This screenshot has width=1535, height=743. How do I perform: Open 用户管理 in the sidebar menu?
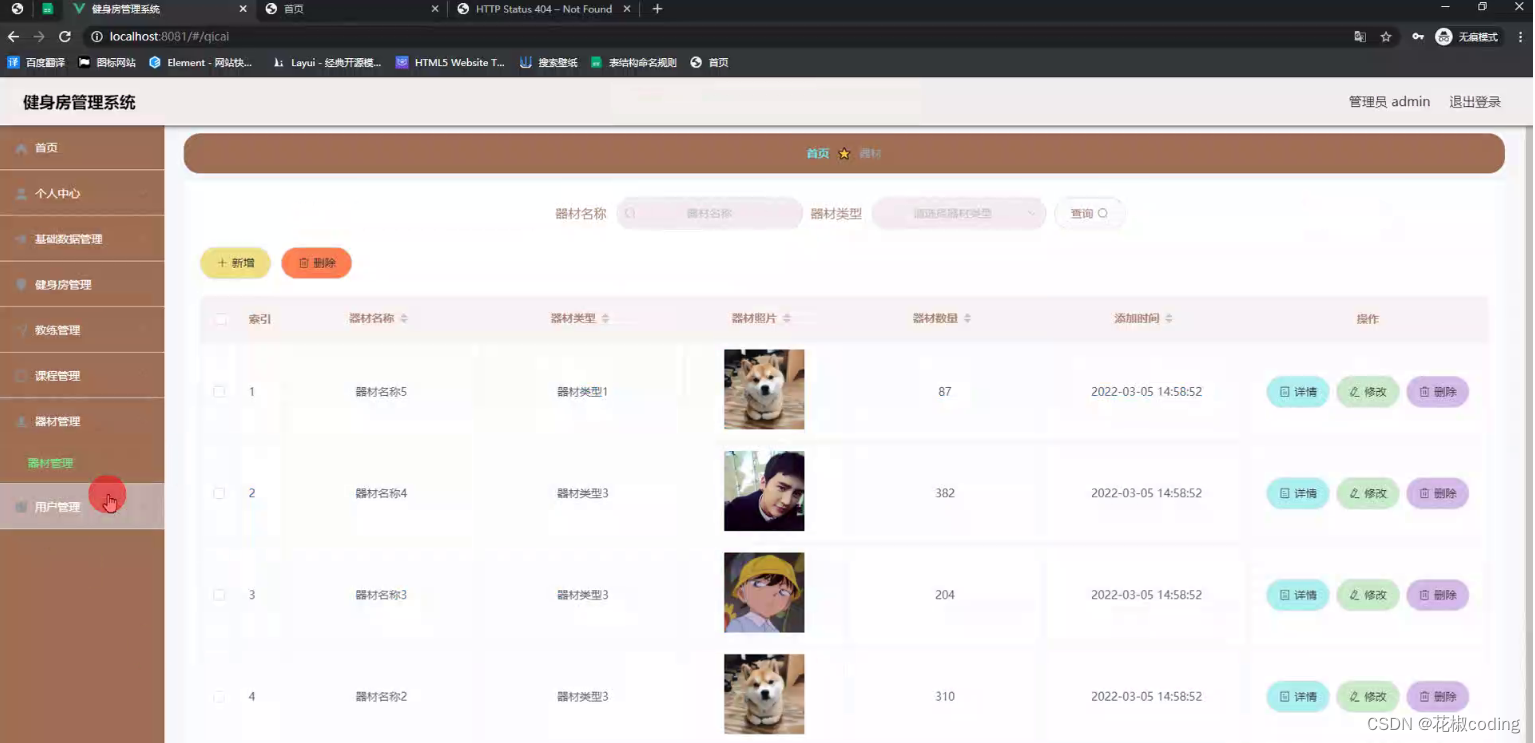click(60, 506)
